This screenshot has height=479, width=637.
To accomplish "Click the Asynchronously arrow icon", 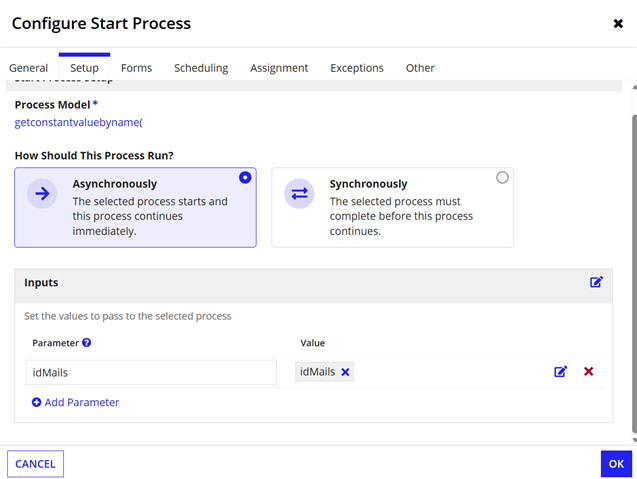I will 42,194.
